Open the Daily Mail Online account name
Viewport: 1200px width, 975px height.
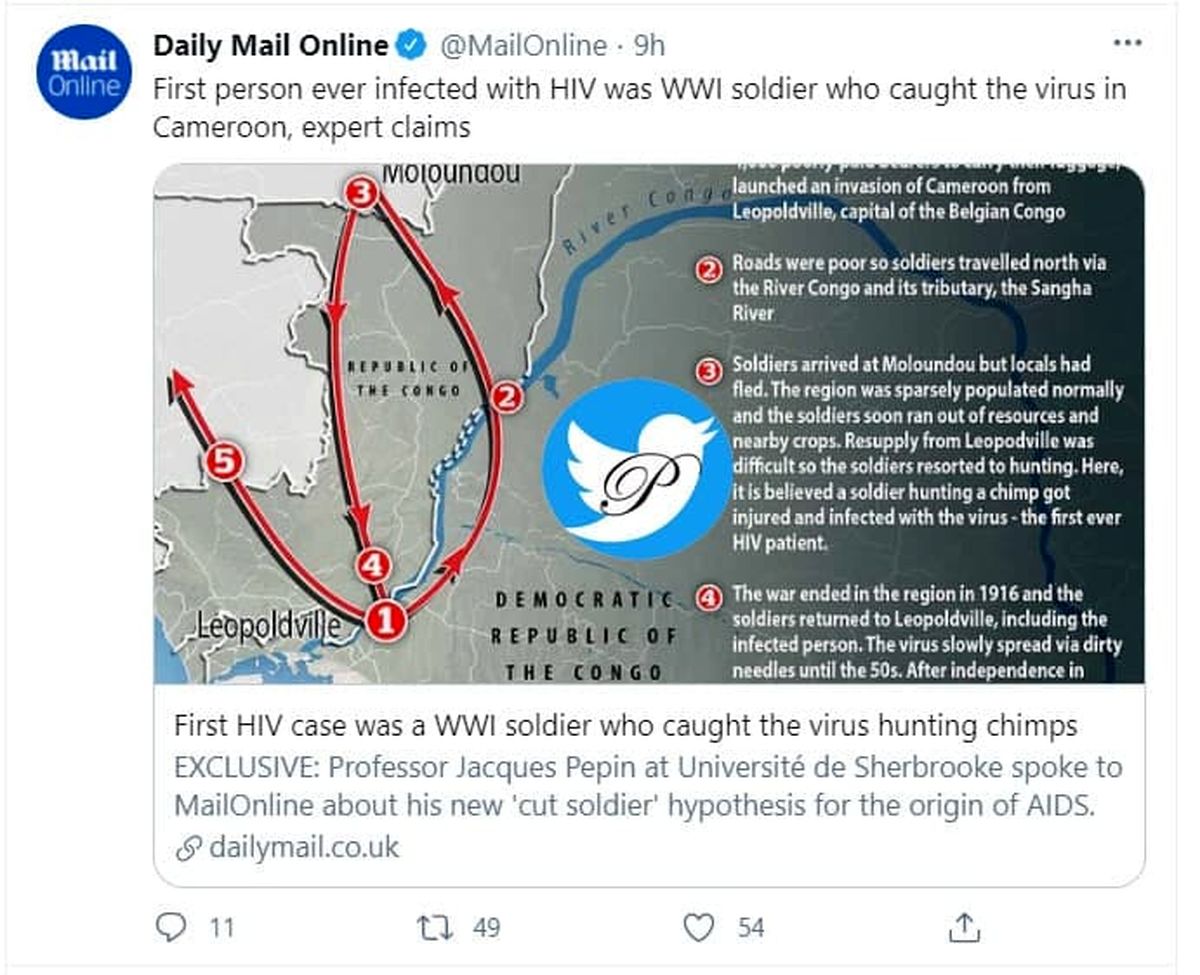(x=270, y=45)
